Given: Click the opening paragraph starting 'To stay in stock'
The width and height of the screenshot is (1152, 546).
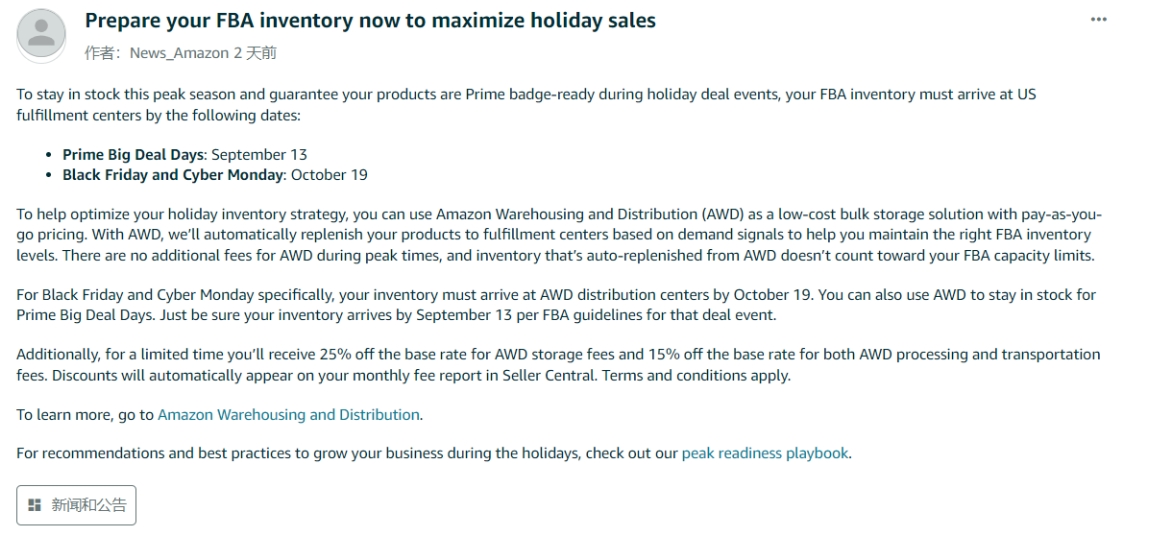Looking at the screenshot, I should (526, 105).
